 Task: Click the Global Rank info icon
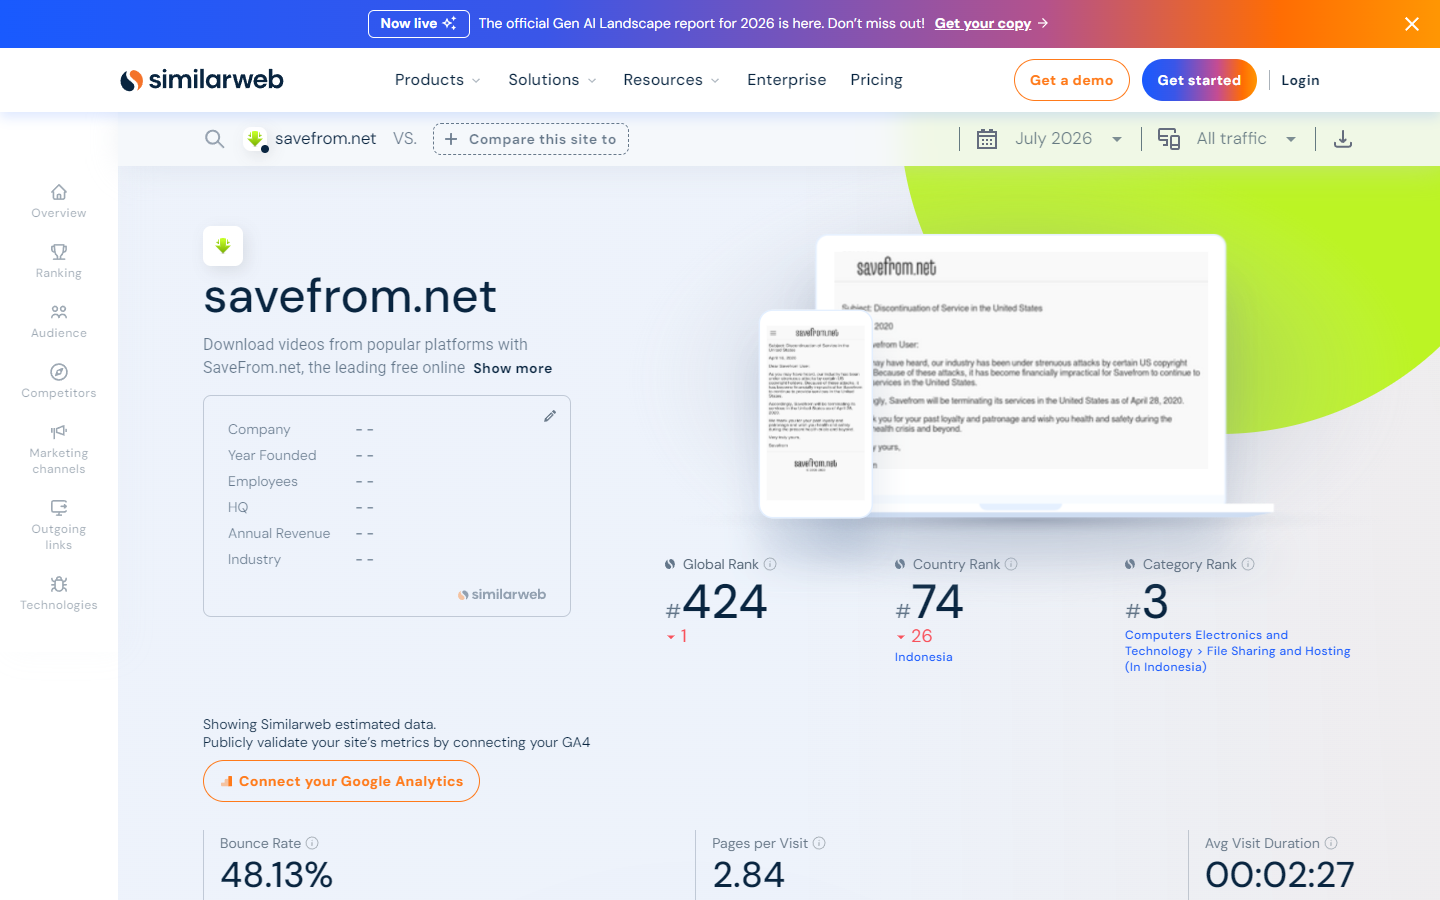point(770,564)
